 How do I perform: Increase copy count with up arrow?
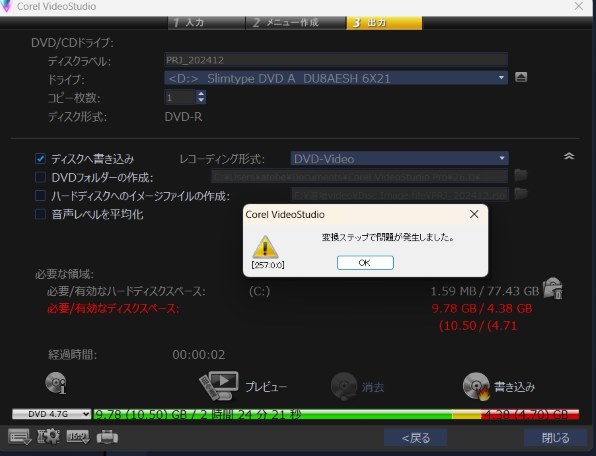(x=201, y=93)
